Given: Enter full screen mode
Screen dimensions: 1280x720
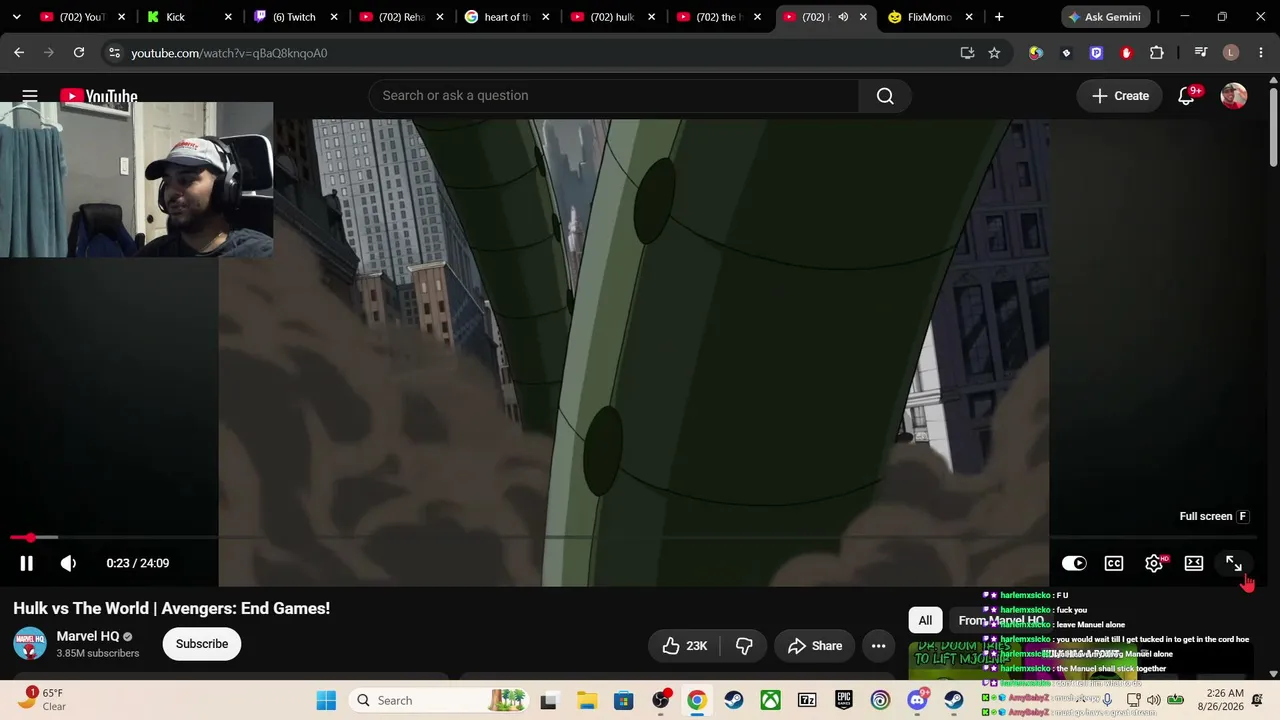Looking at the screenshot, I should [1234, 563].
